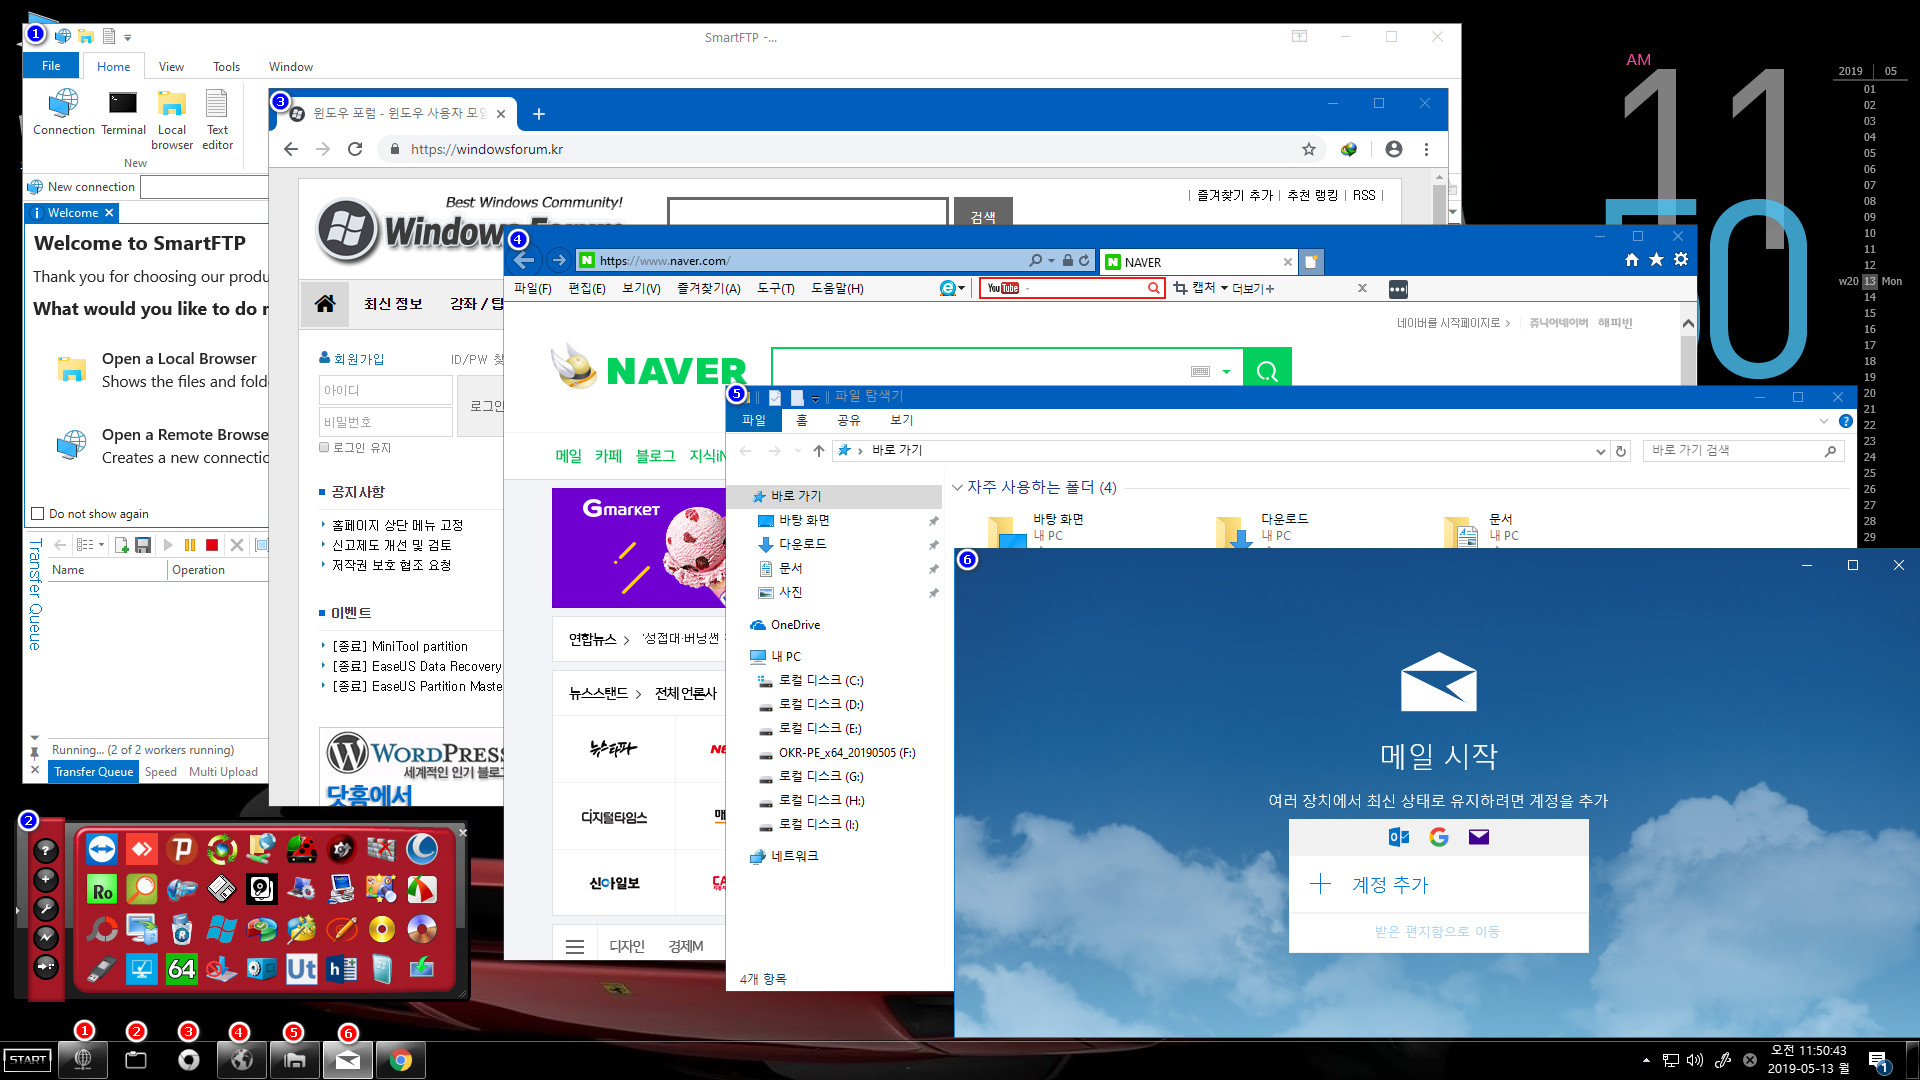Open Naver search input keyboard dropdown
This screenshot has height=1080, width=1920.
[1226, 371]
